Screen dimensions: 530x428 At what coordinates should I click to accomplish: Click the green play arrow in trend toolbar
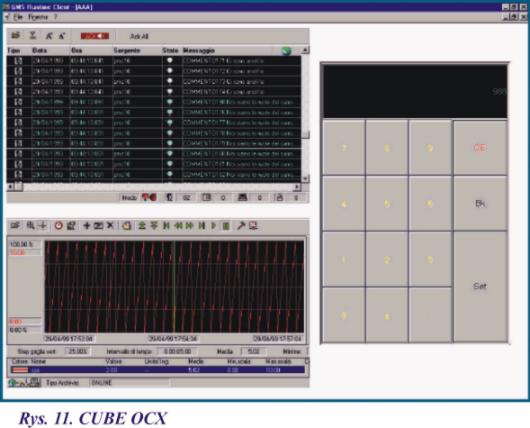point(214,225)
